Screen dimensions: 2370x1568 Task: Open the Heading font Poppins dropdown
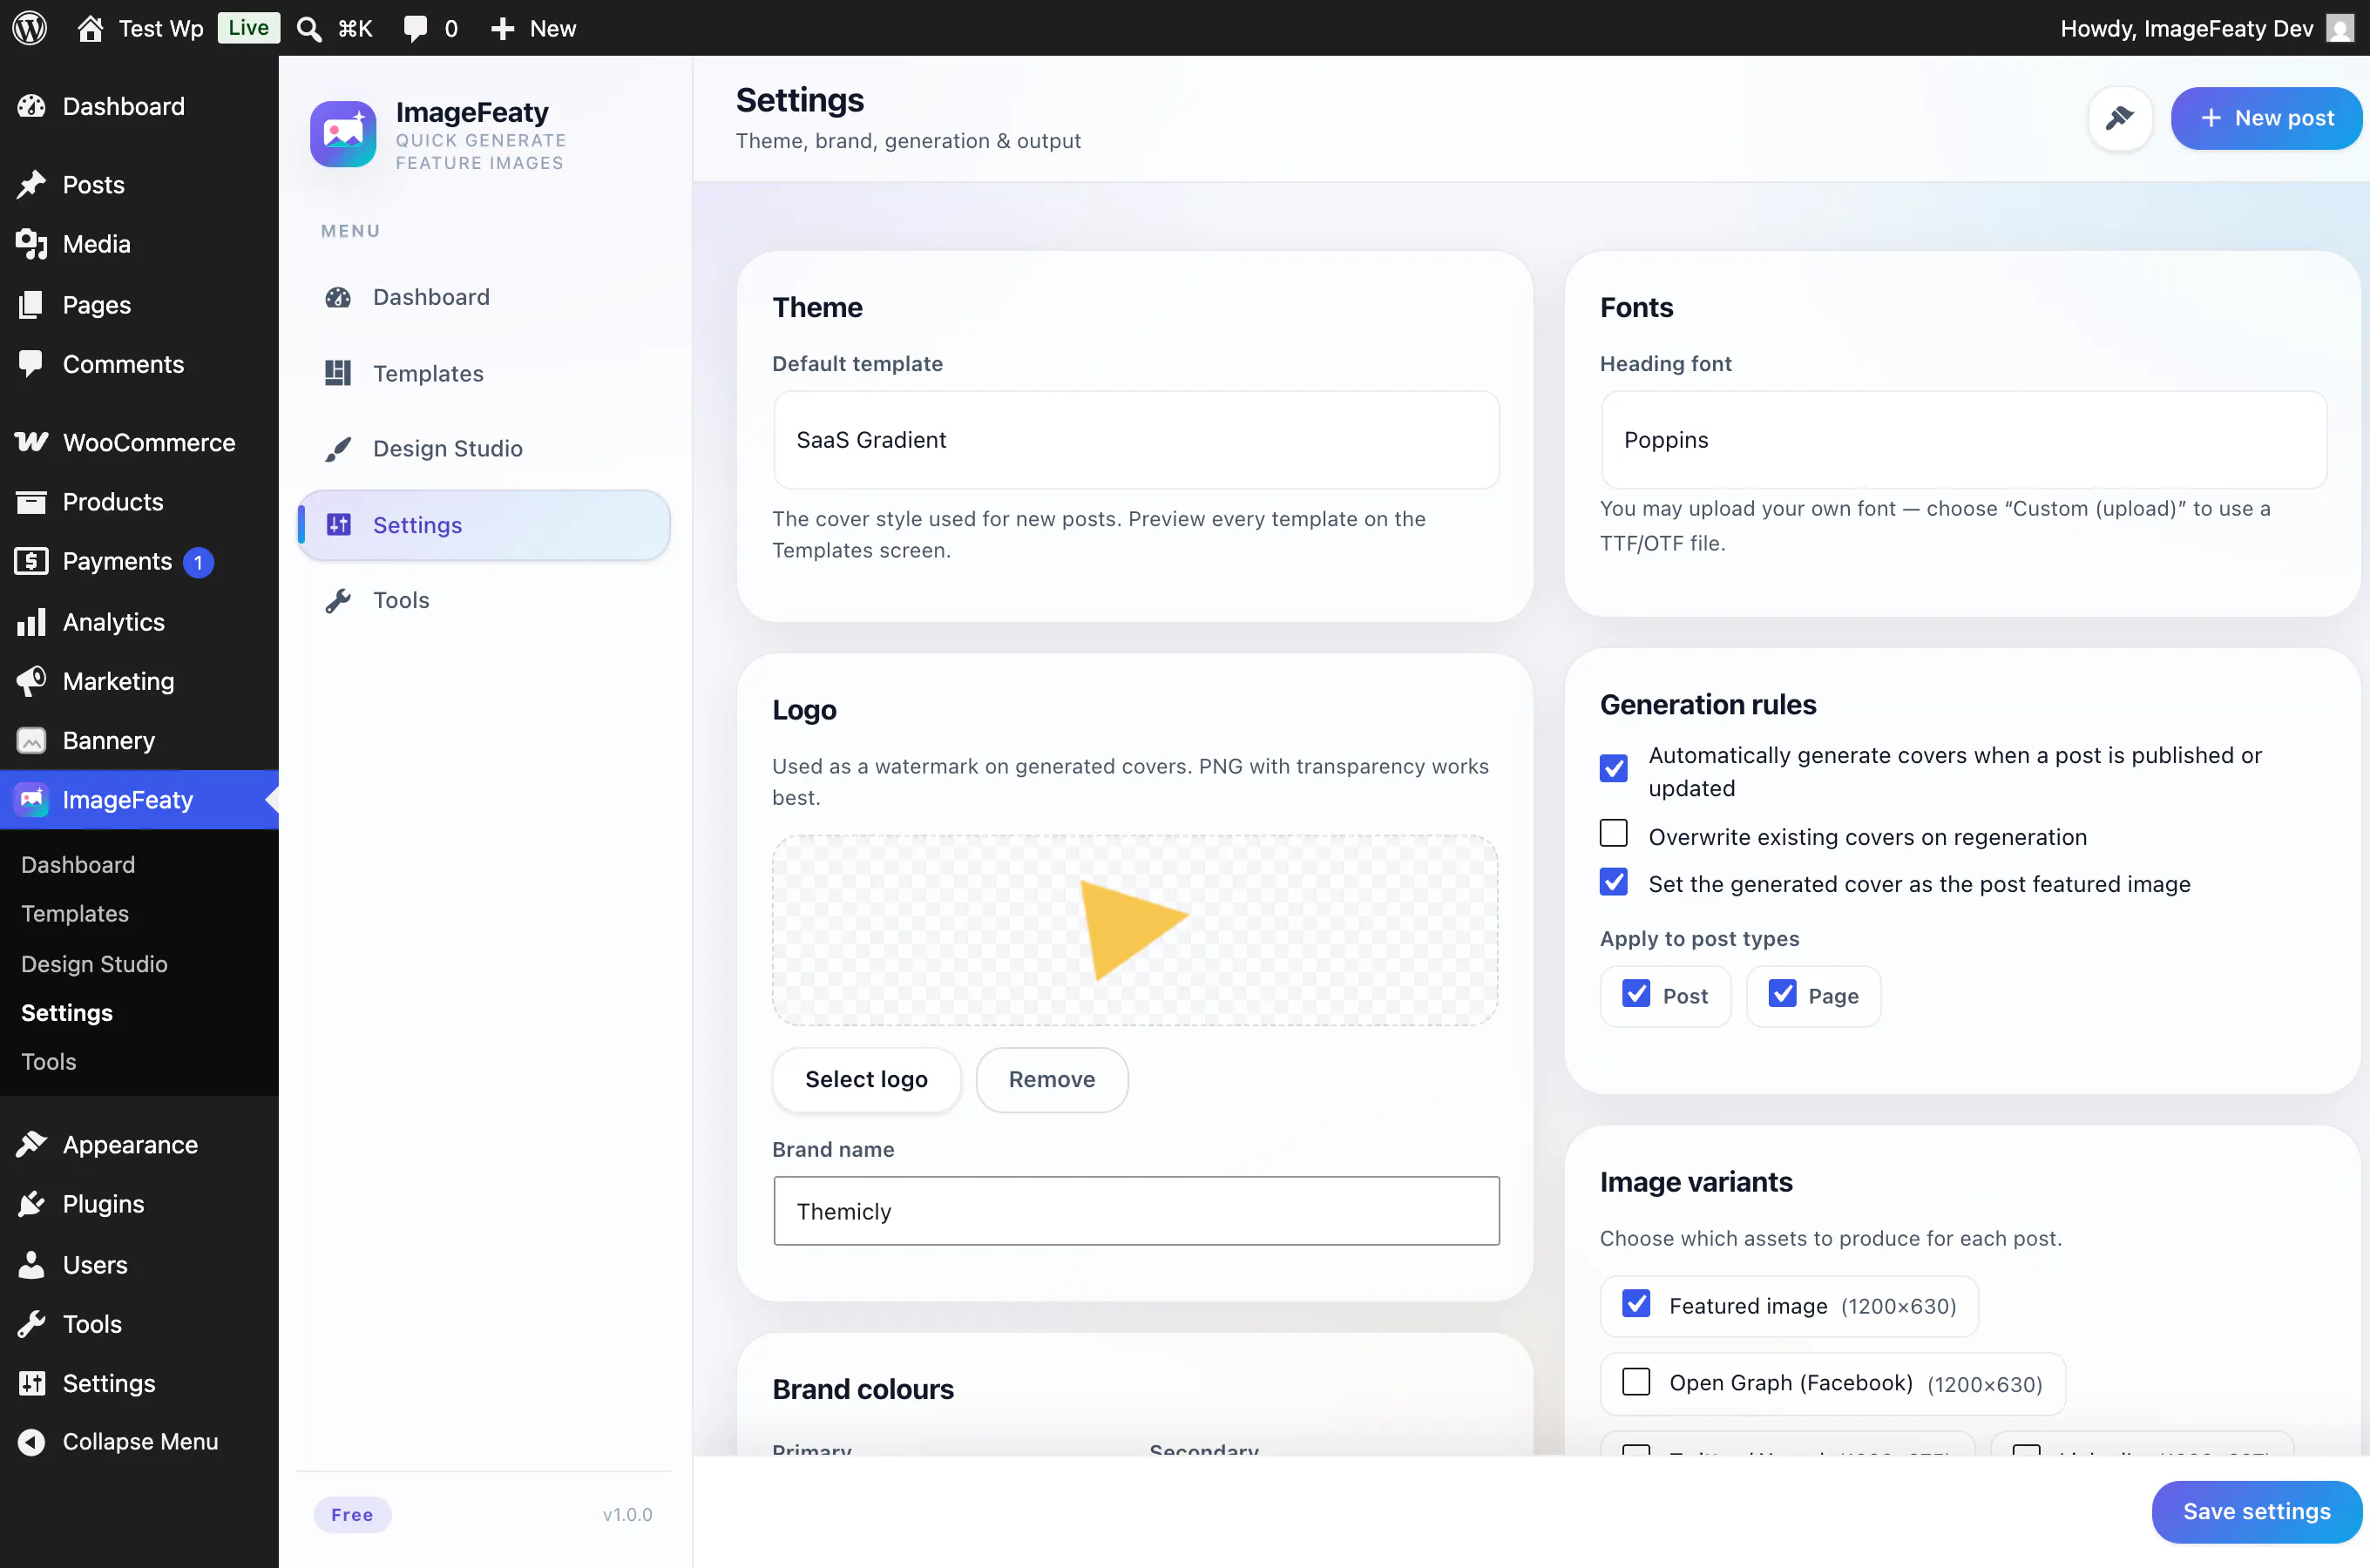coord(1964,440)
